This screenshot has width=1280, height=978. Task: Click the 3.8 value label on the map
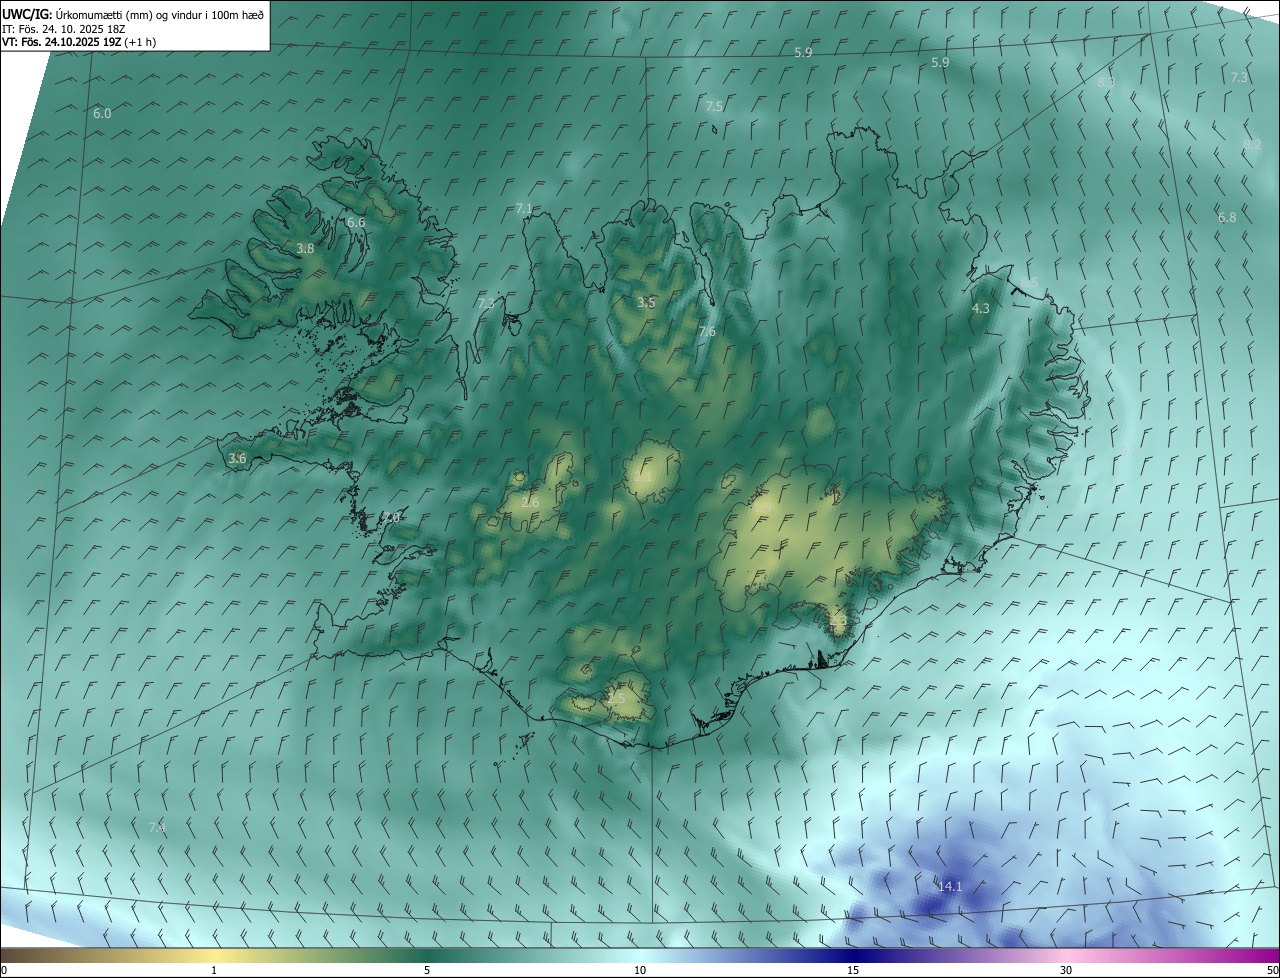point(306,249)
